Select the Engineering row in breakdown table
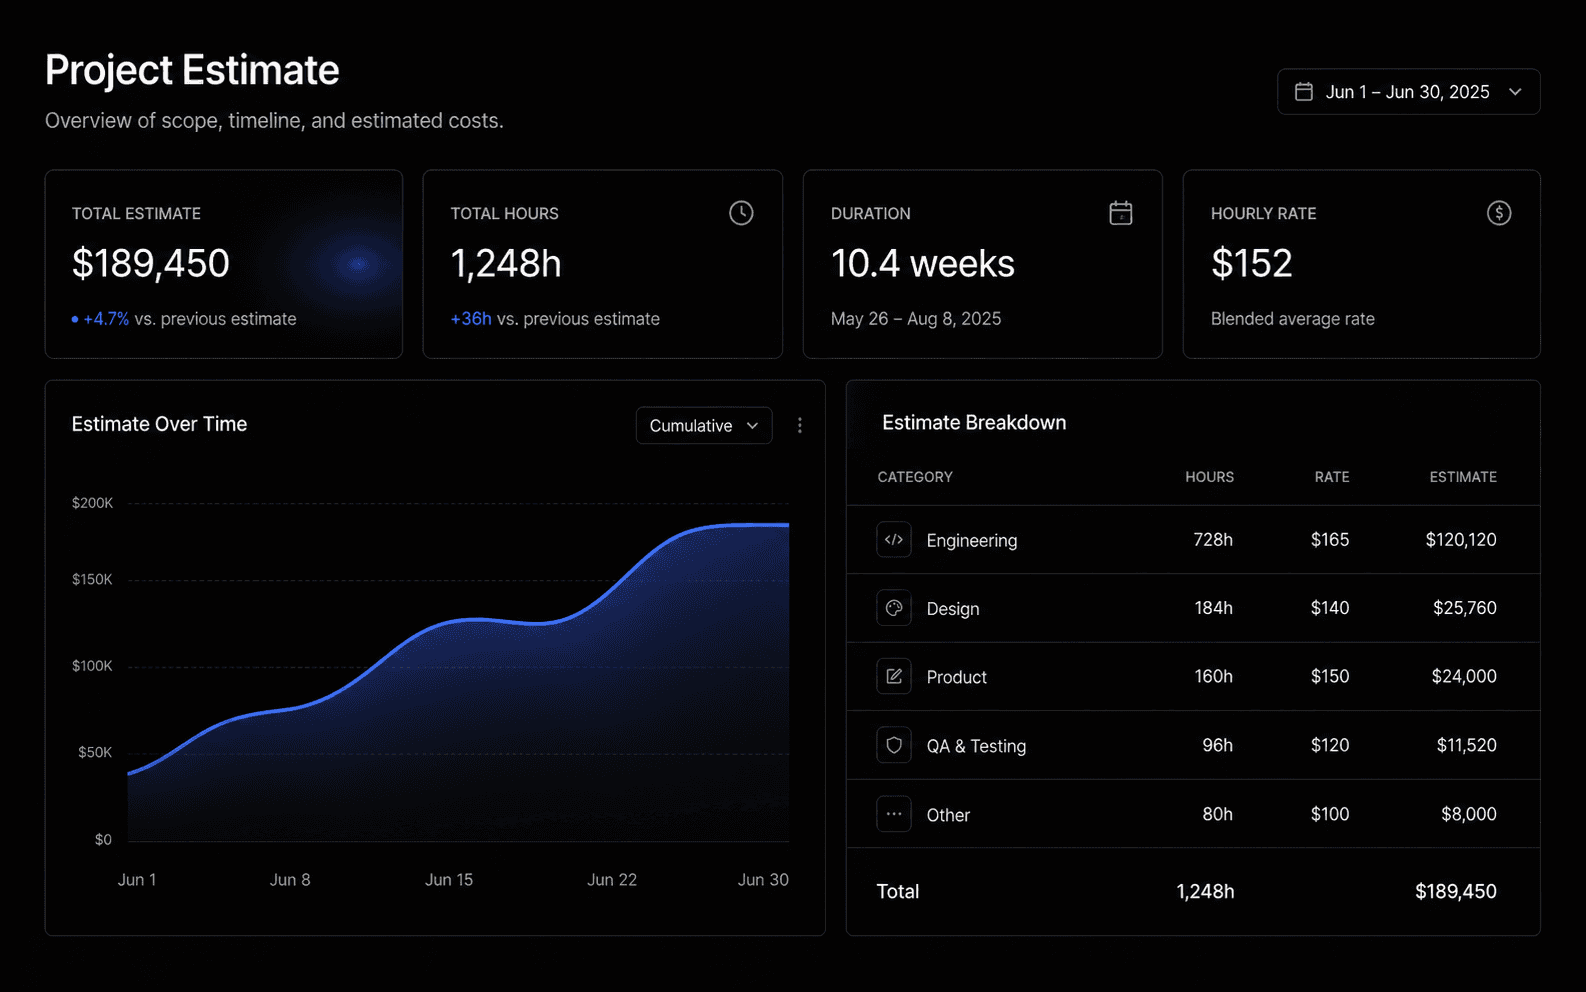The image size is (1586, 992). click(x=1193, y=540)
